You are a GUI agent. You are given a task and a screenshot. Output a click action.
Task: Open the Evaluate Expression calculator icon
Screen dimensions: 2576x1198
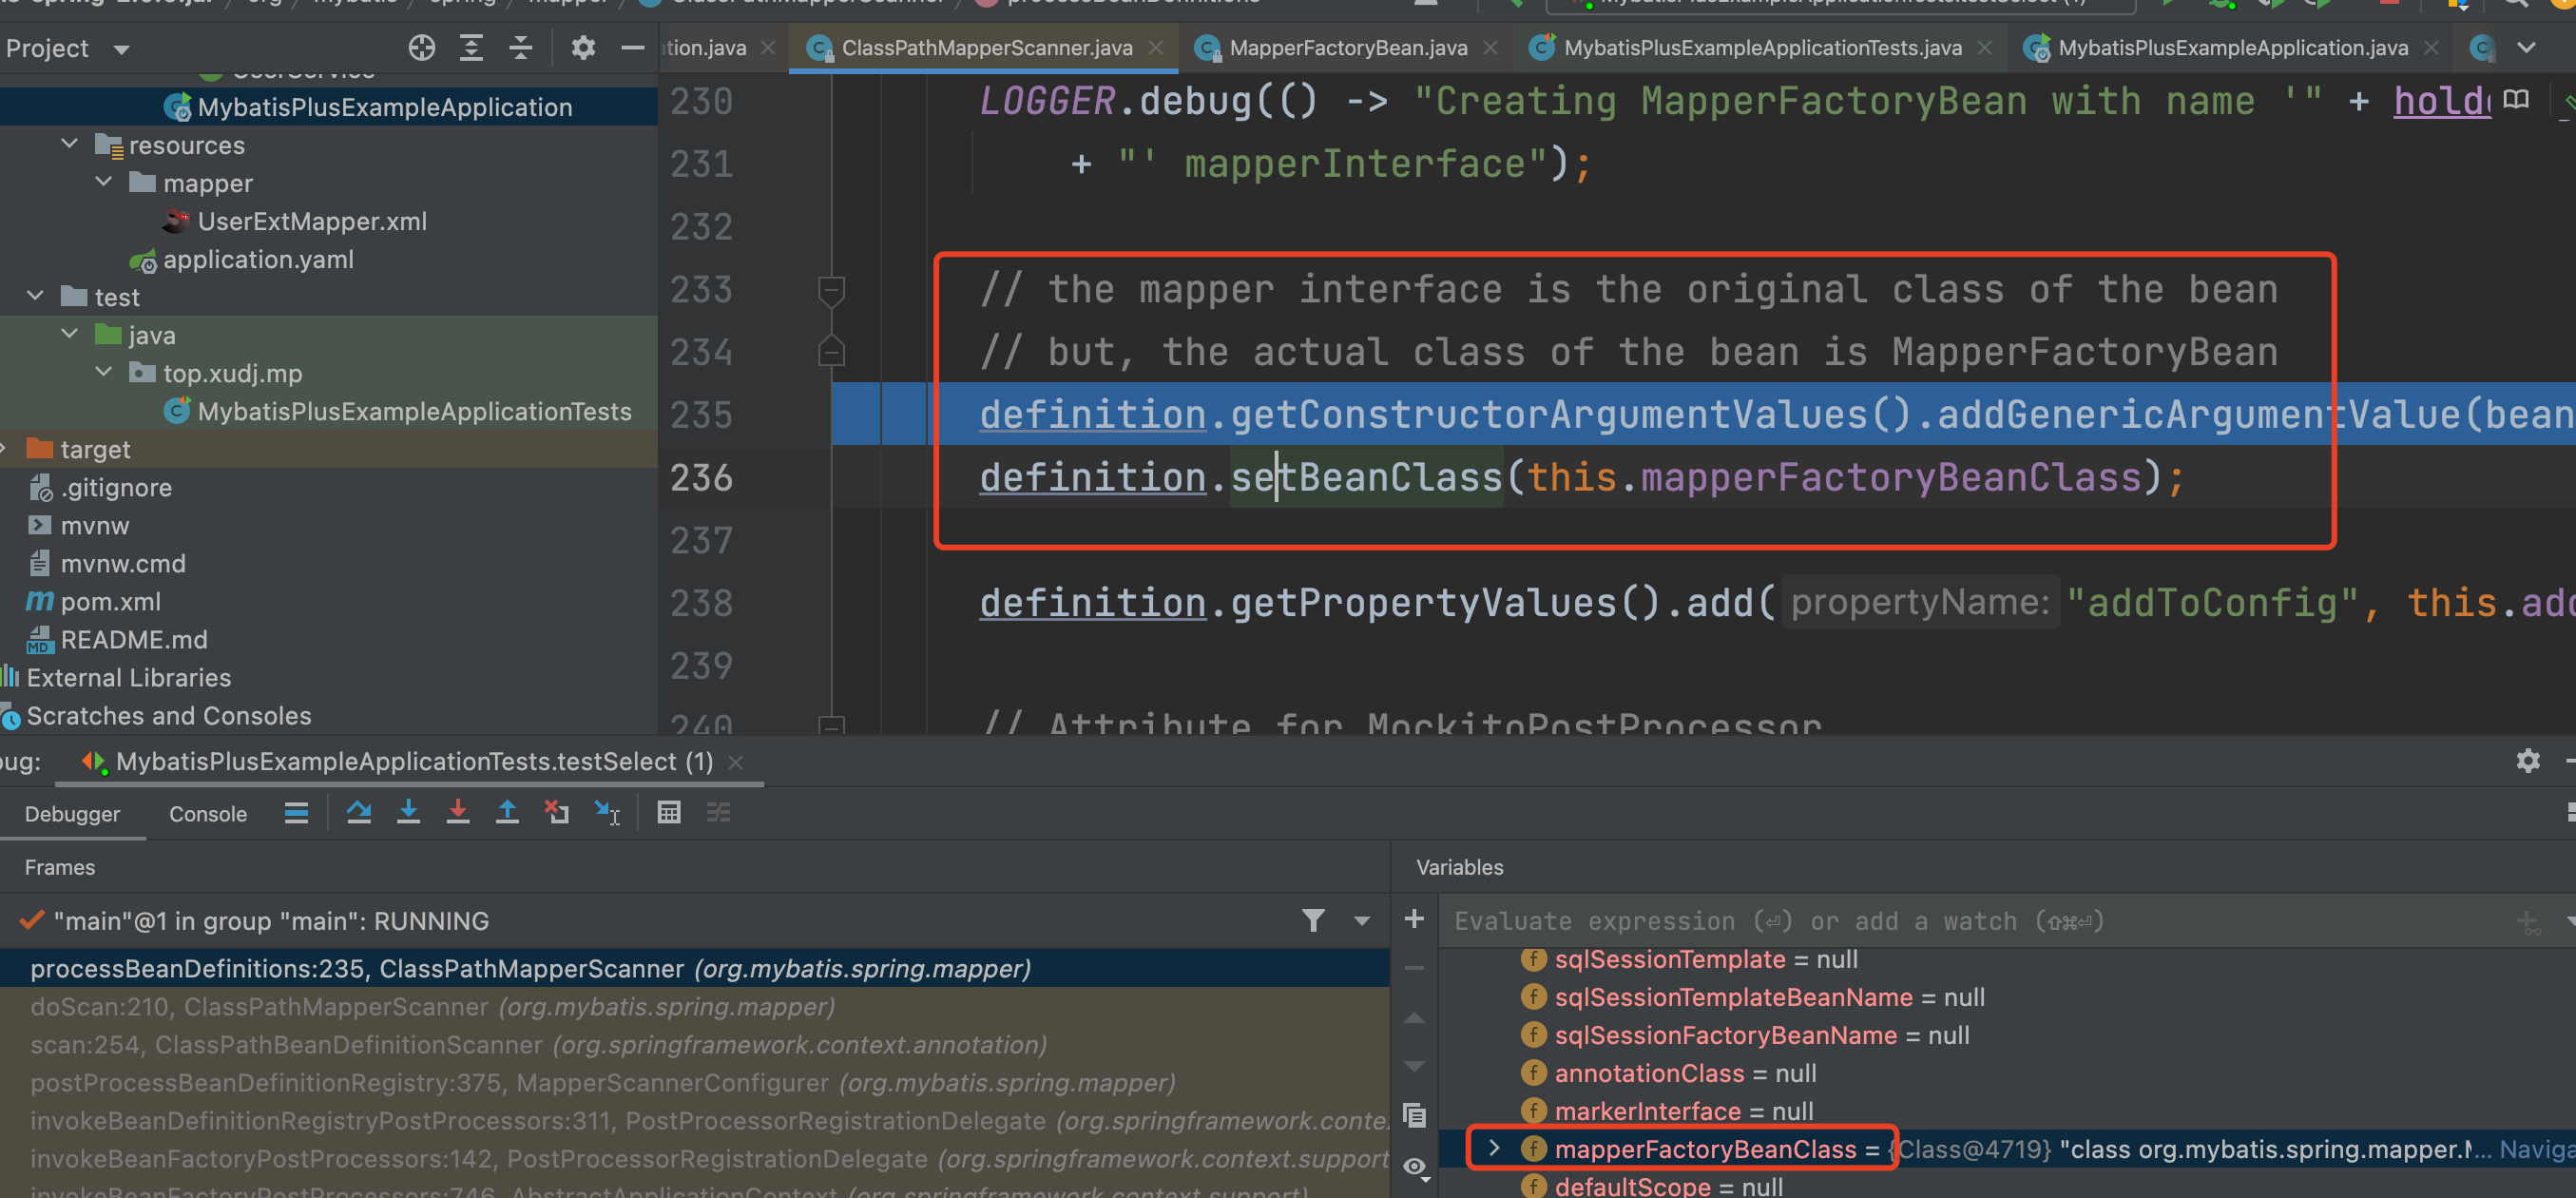[669, 813]
